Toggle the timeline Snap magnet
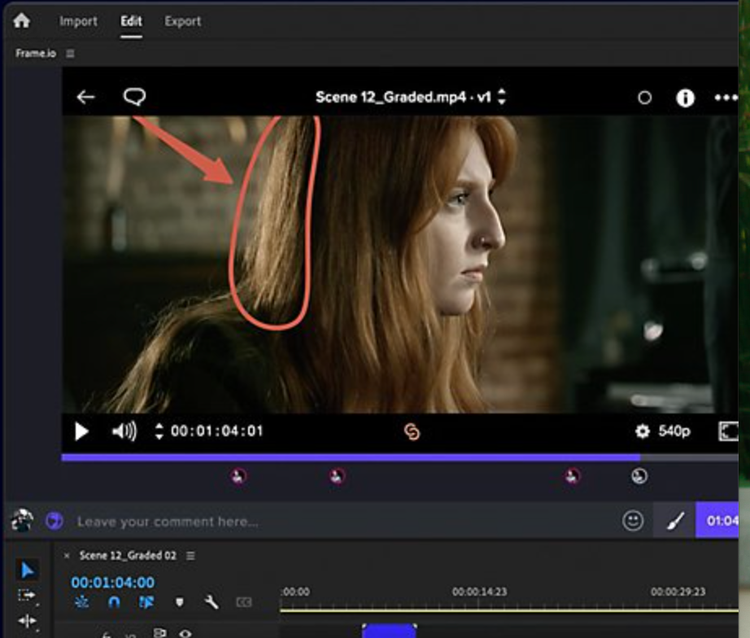This screenshot has width=750, height=638. tap(114, 602)
